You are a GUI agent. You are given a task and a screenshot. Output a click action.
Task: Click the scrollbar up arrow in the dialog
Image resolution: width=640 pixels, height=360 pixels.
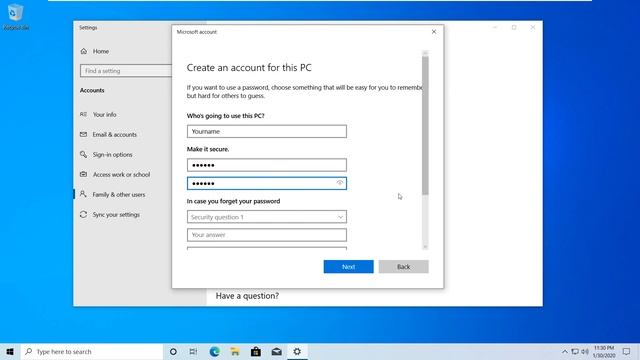coord(425,53)
